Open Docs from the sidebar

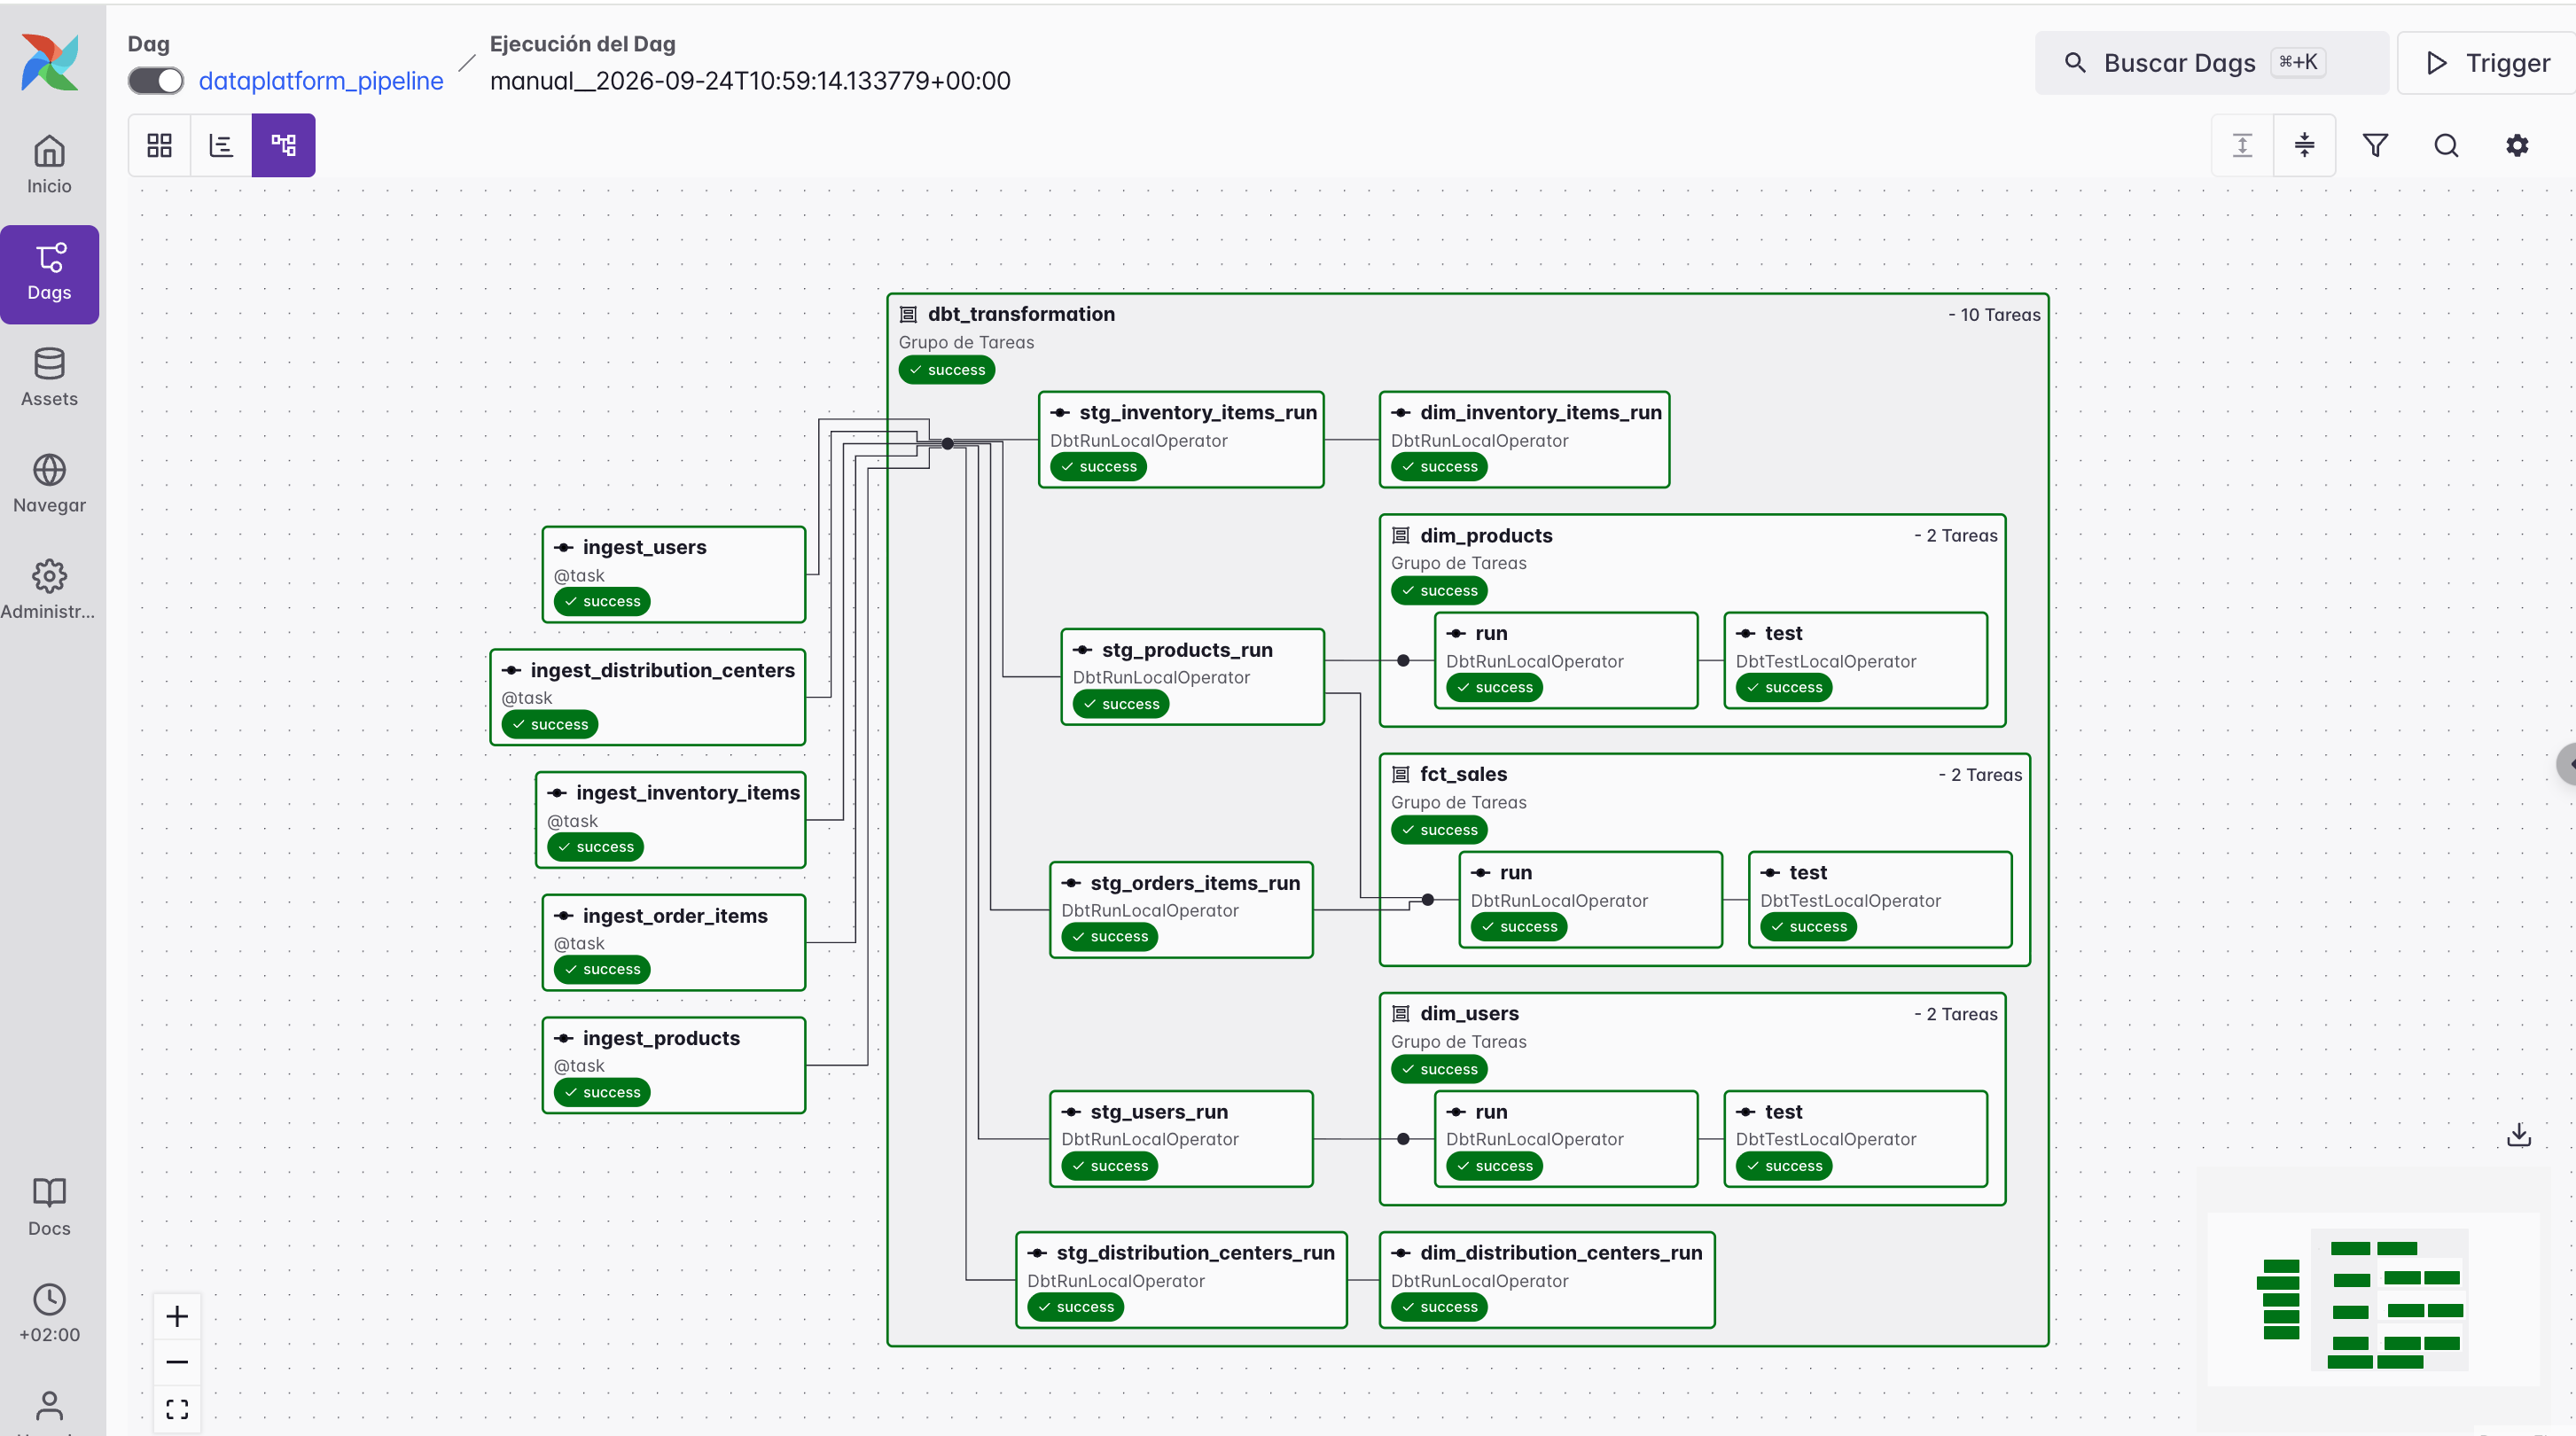(49, 1207)
